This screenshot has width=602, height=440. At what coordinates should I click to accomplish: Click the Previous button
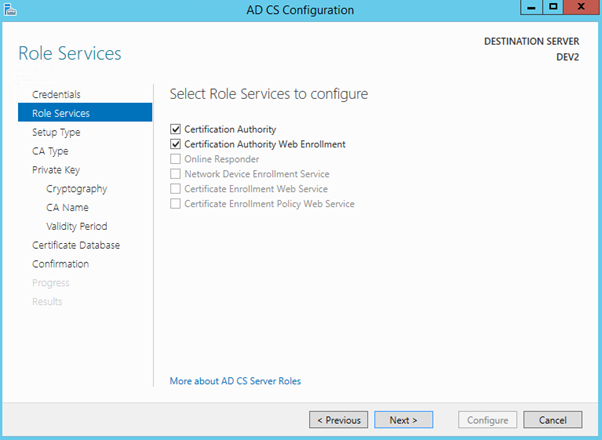click(x=338, y=420)
